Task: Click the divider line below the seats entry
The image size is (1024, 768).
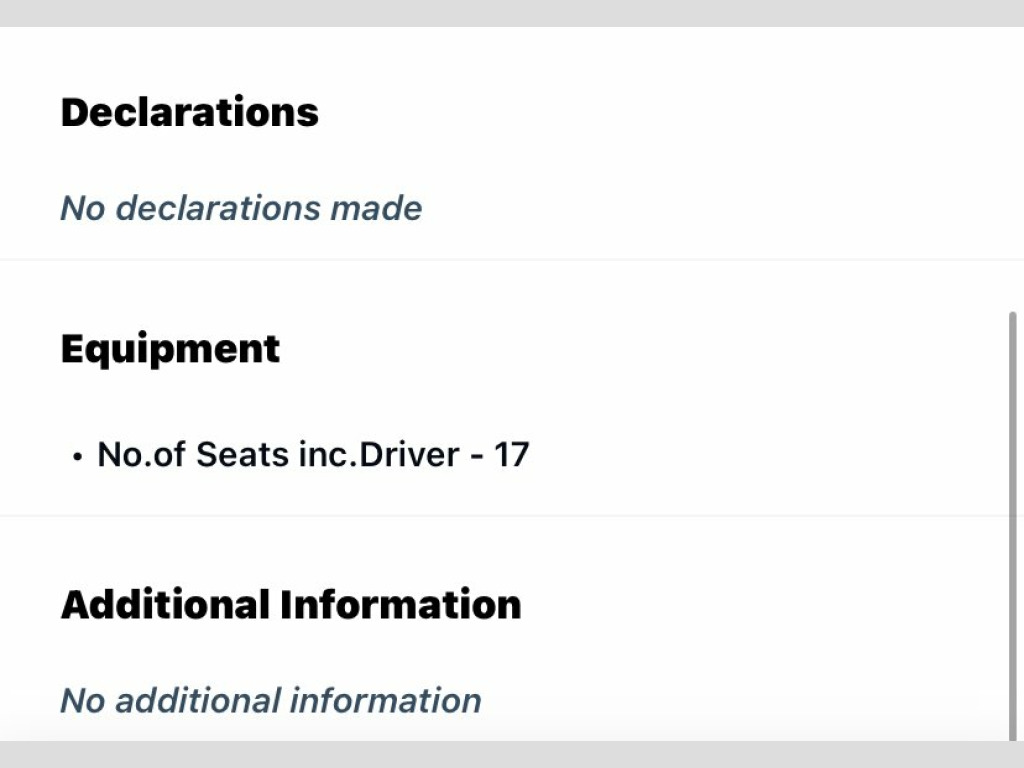Action: (512, 516)
